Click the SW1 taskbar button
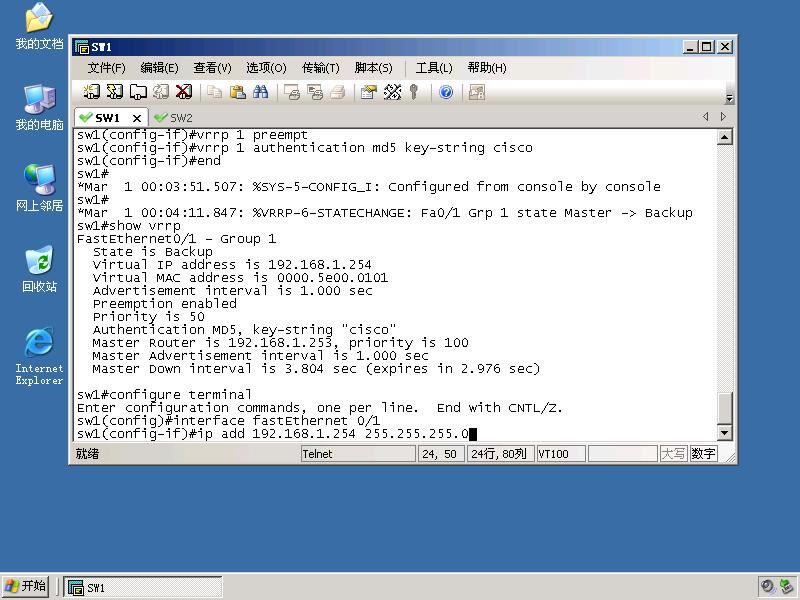This screenshot has height=600, width=800. pos(143,587)
